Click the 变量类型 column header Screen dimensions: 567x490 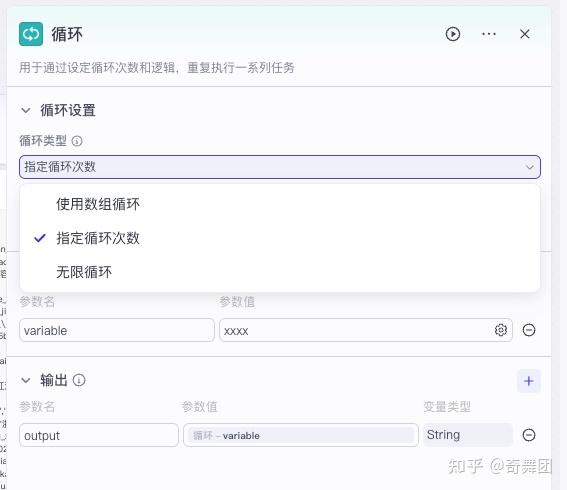447,406
